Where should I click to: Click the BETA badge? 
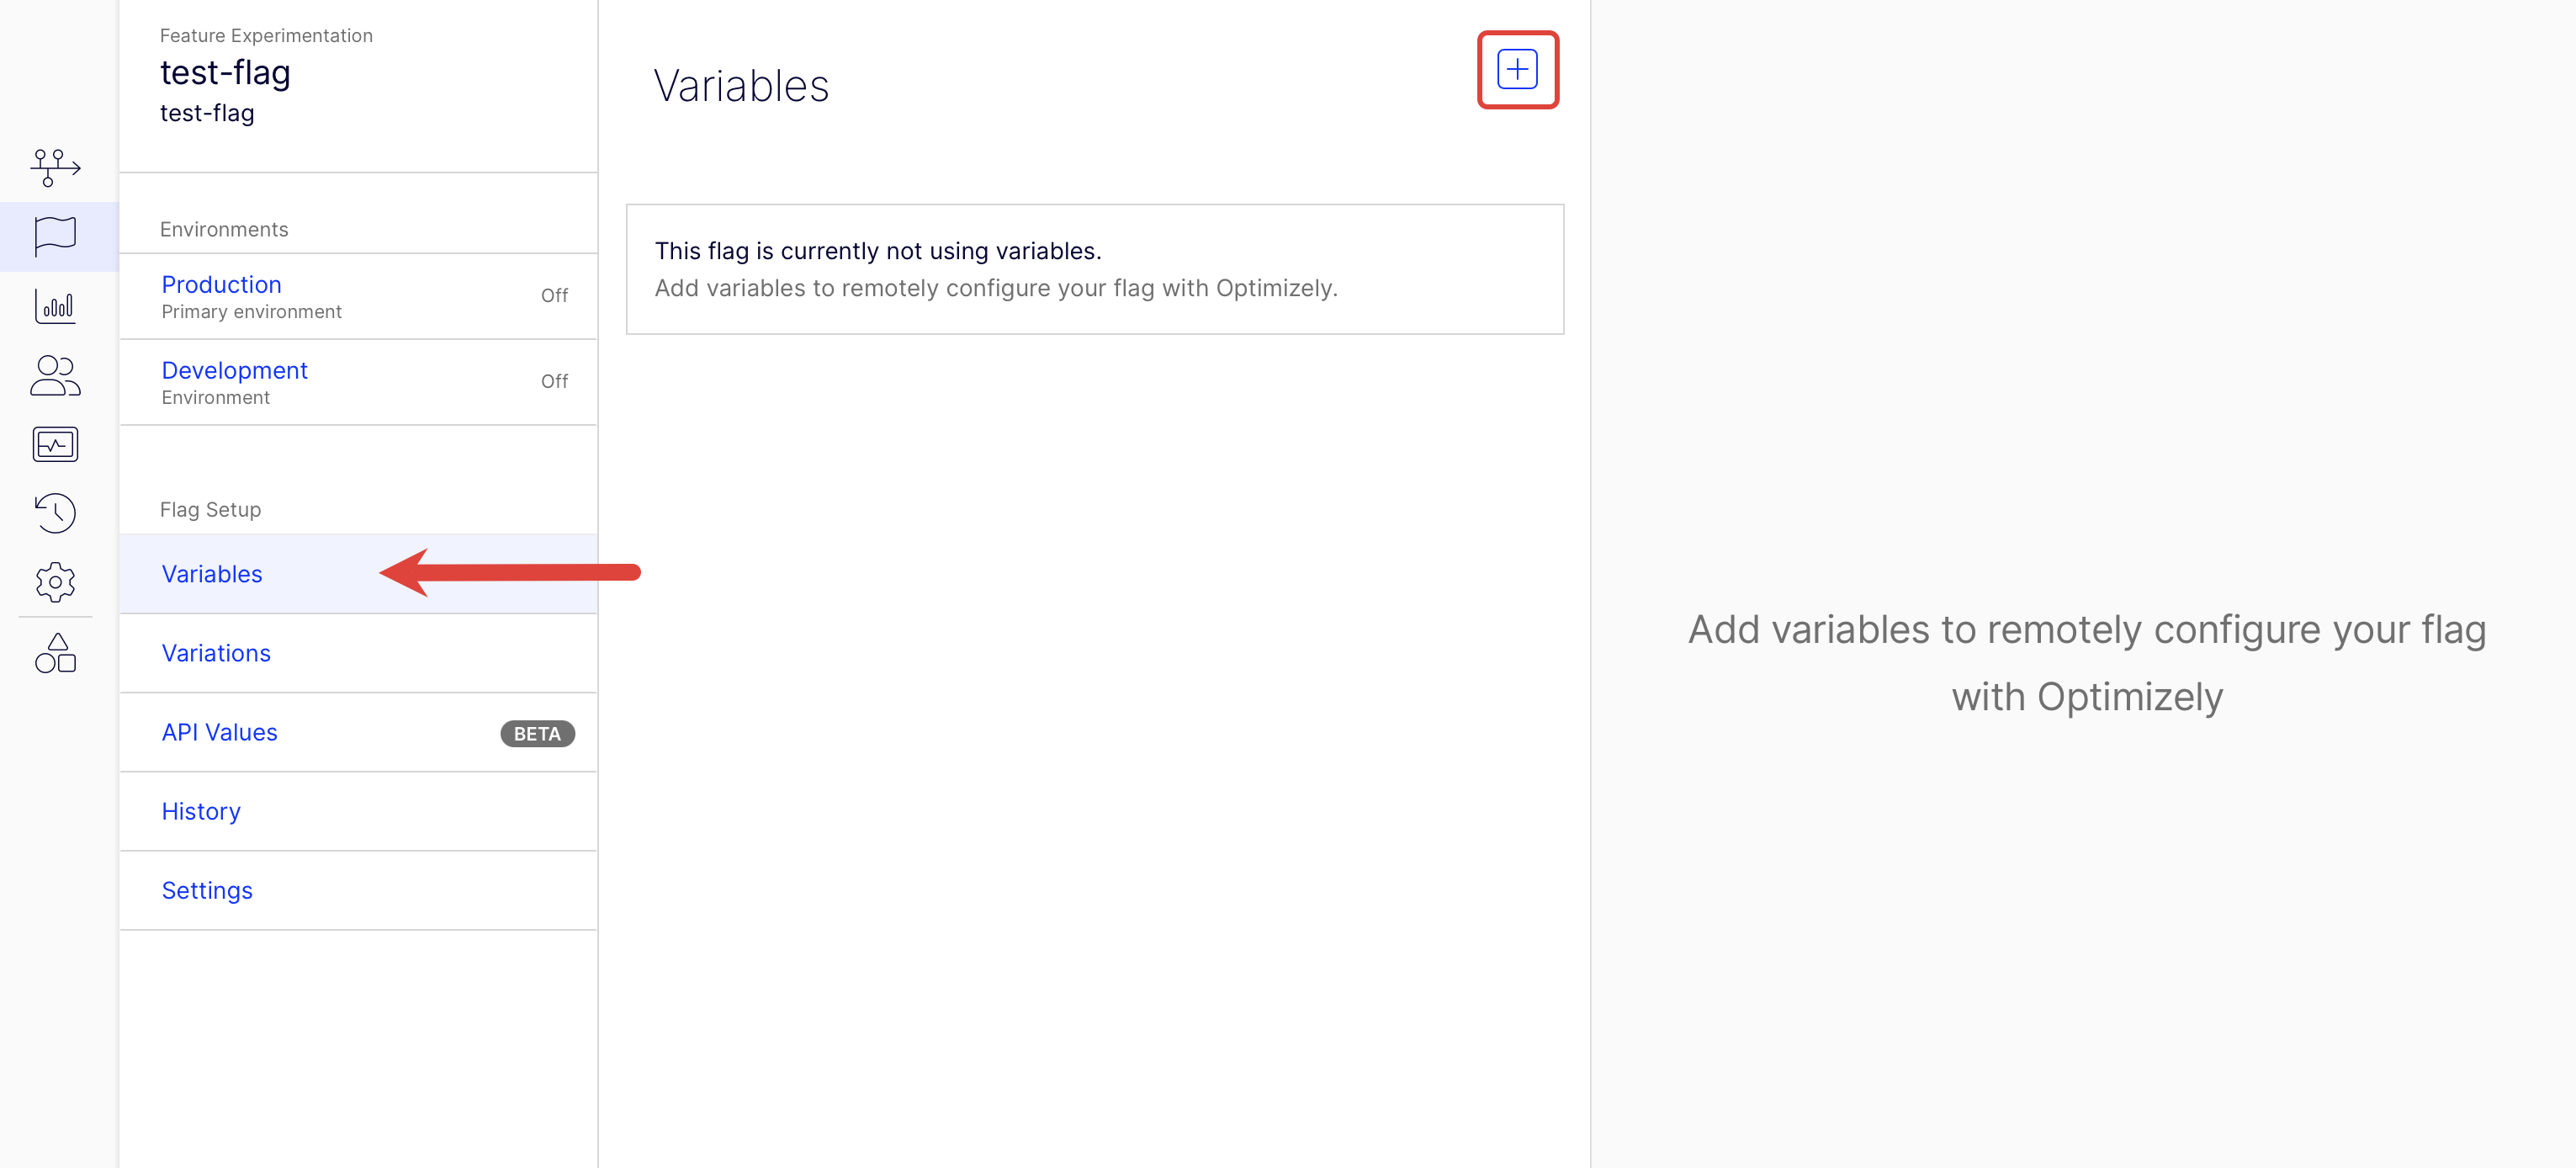537,733
